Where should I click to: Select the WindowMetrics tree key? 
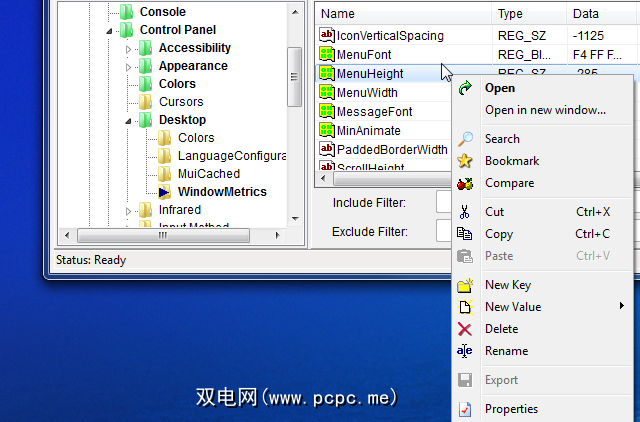222,192
